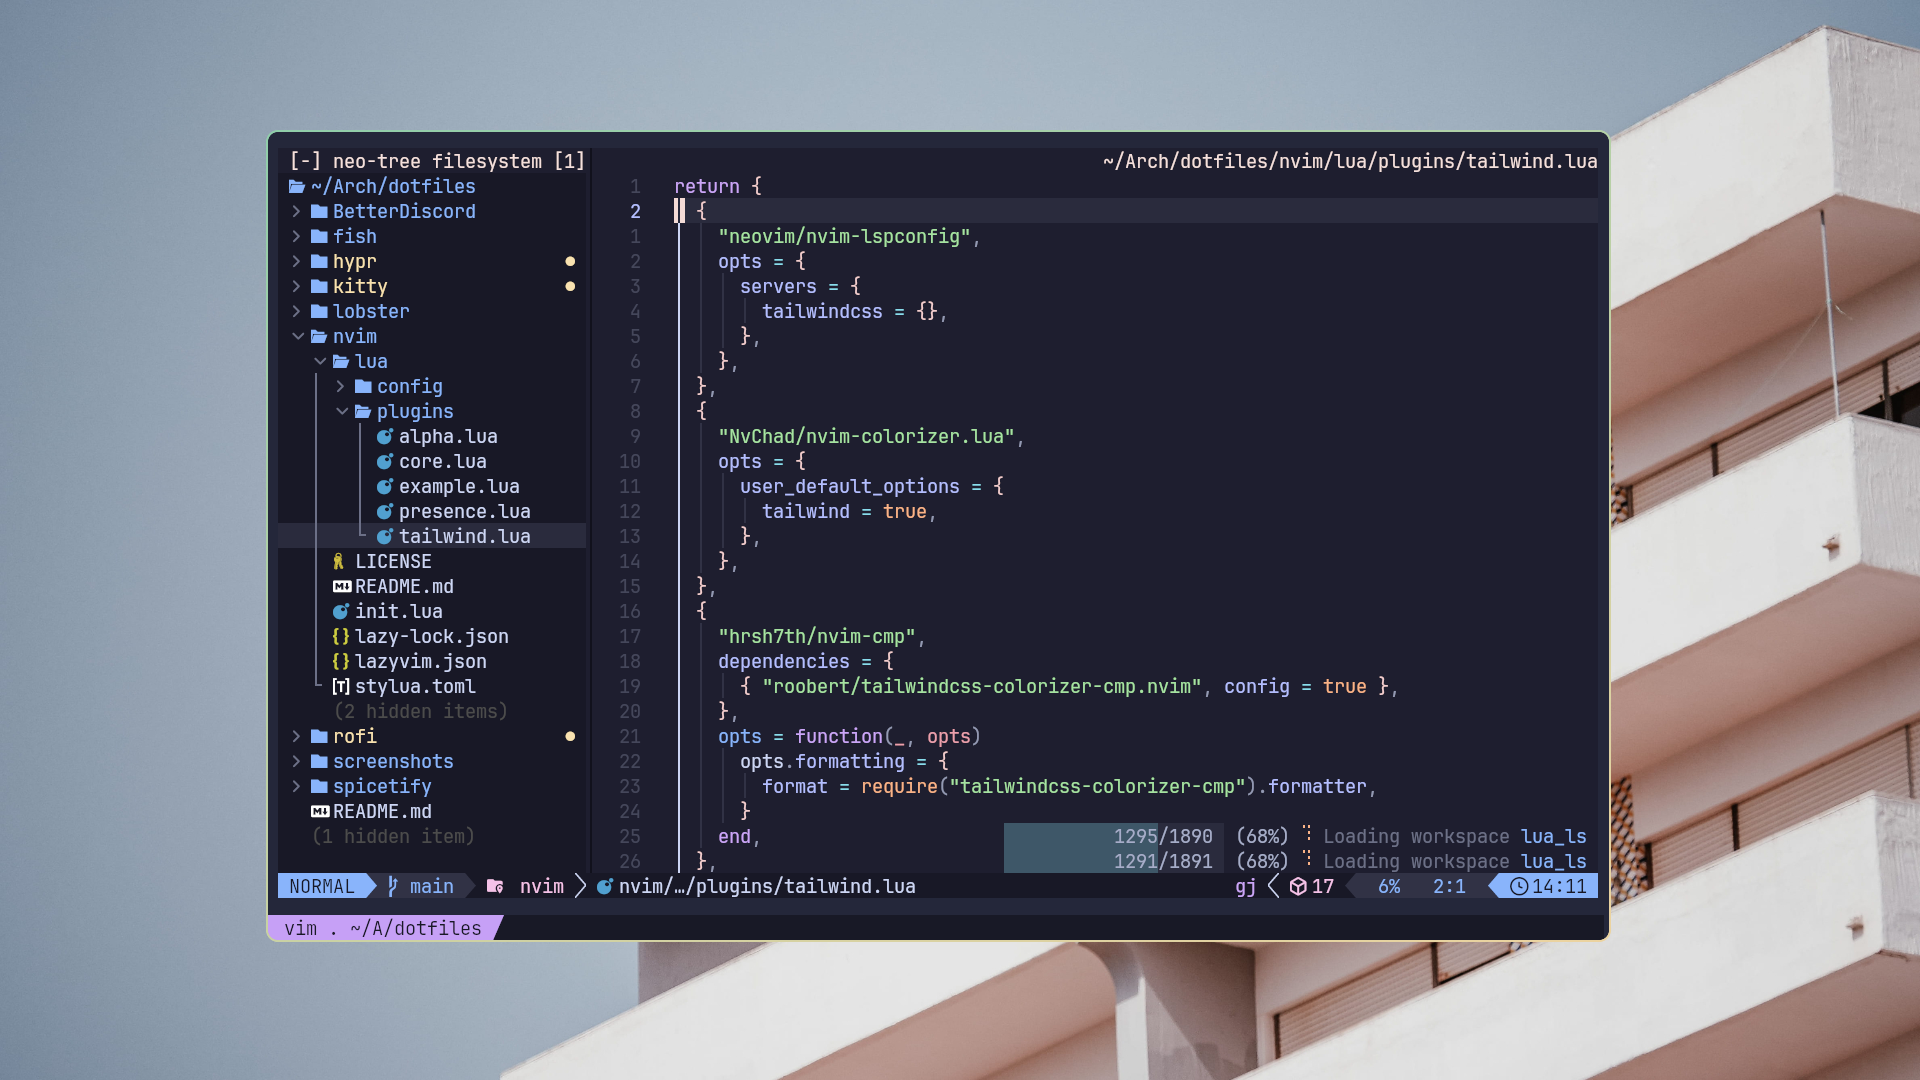Viewport: 1920px width, 1080px height.
Task: Click the git branch icon in statusline
Action: (393, 886)
